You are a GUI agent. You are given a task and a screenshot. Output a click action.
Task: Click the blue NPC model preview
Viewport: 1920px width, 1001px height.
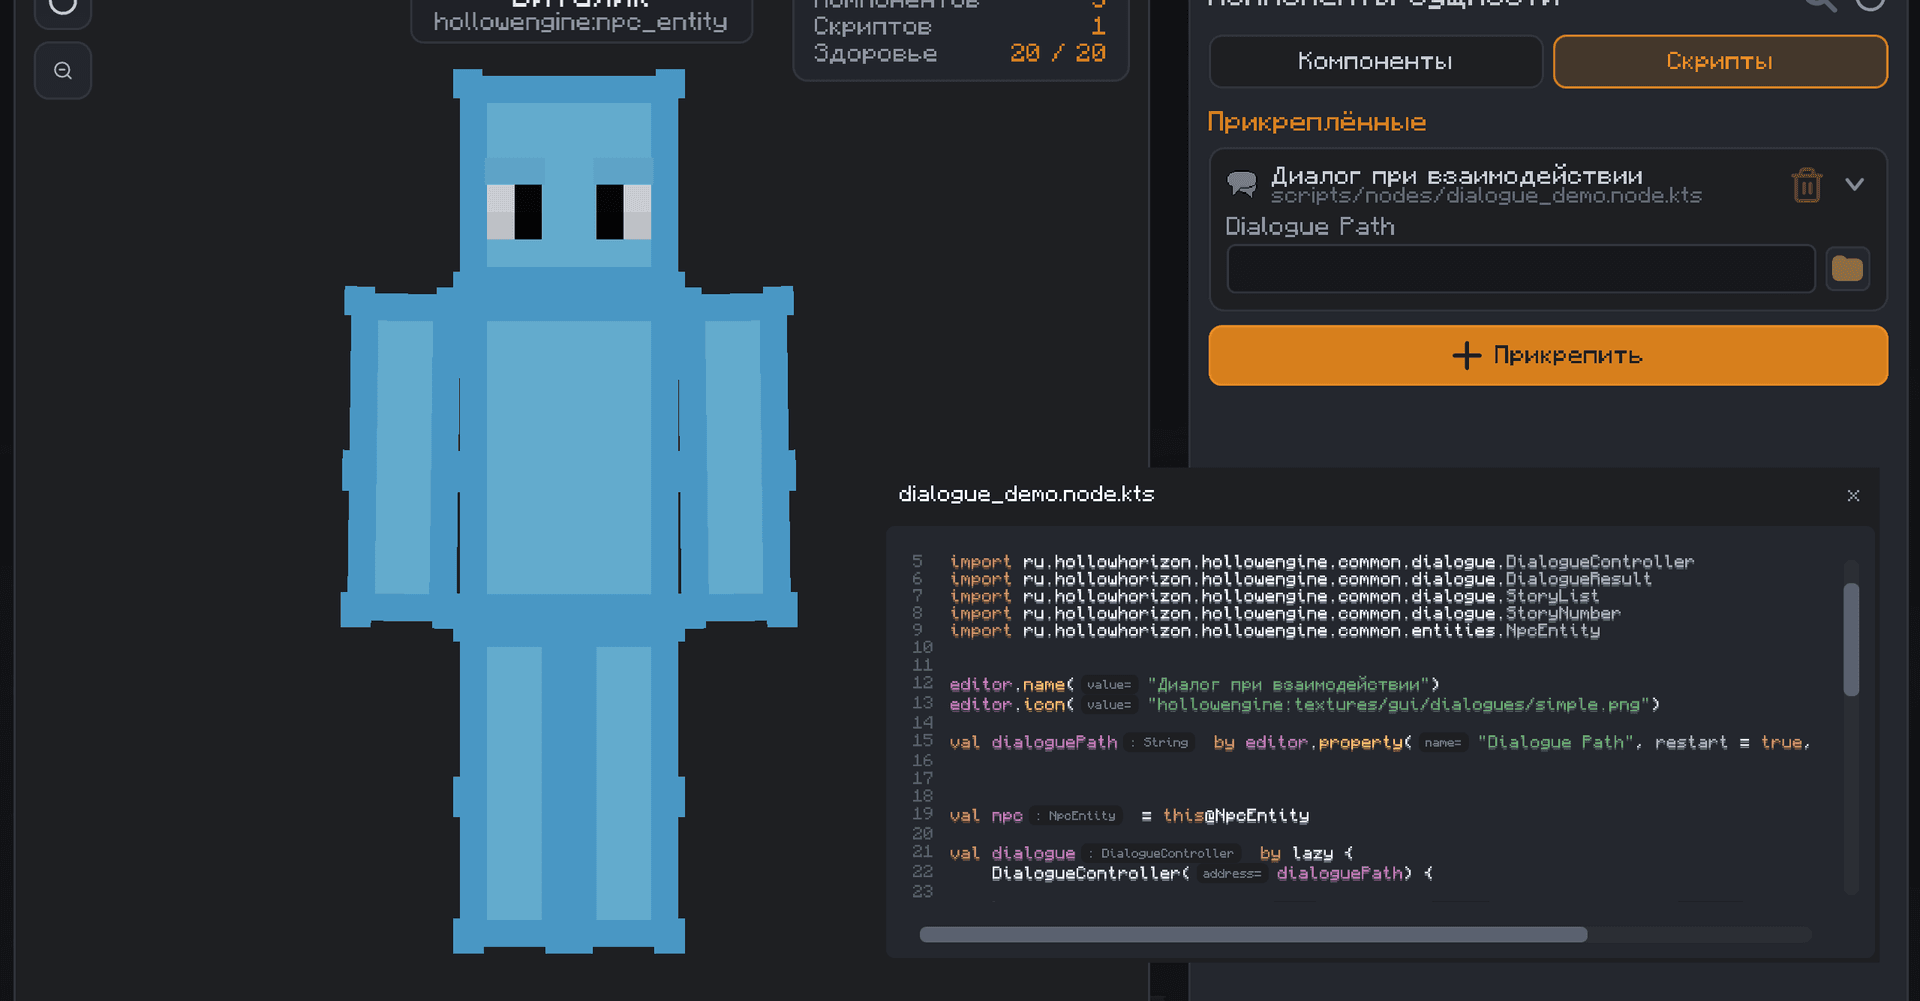pyautogui.click(x=568, y=510)
